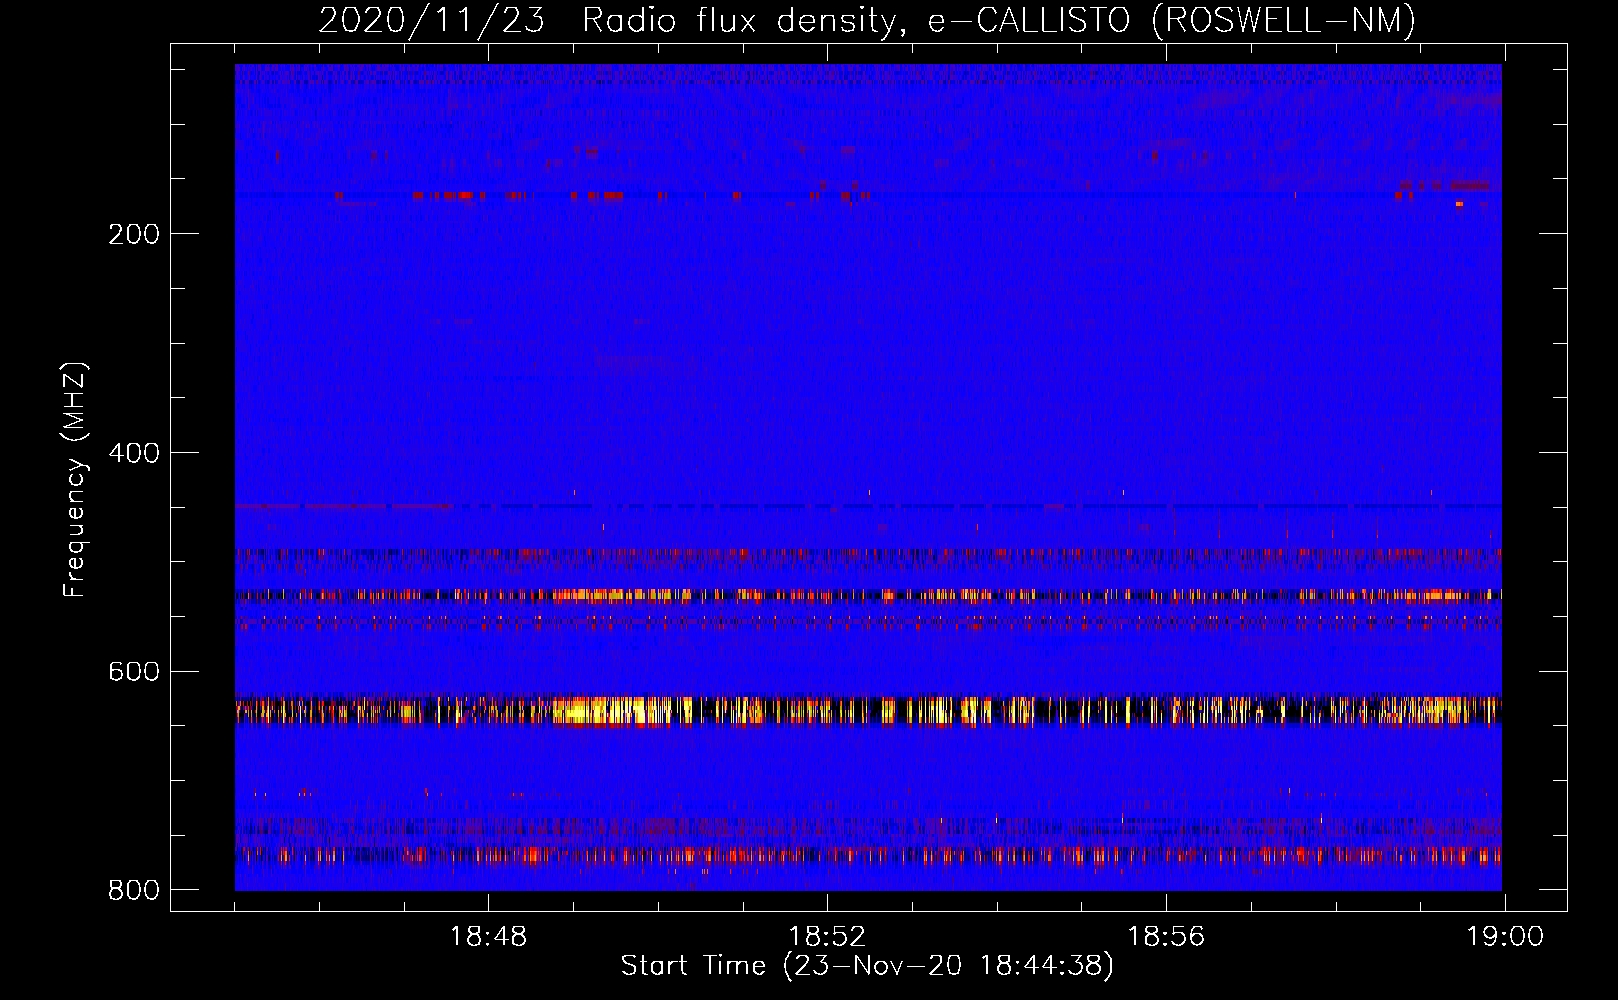Click the 800 frequency tick label
The image size is (1618, 1000).
[134, 890]
